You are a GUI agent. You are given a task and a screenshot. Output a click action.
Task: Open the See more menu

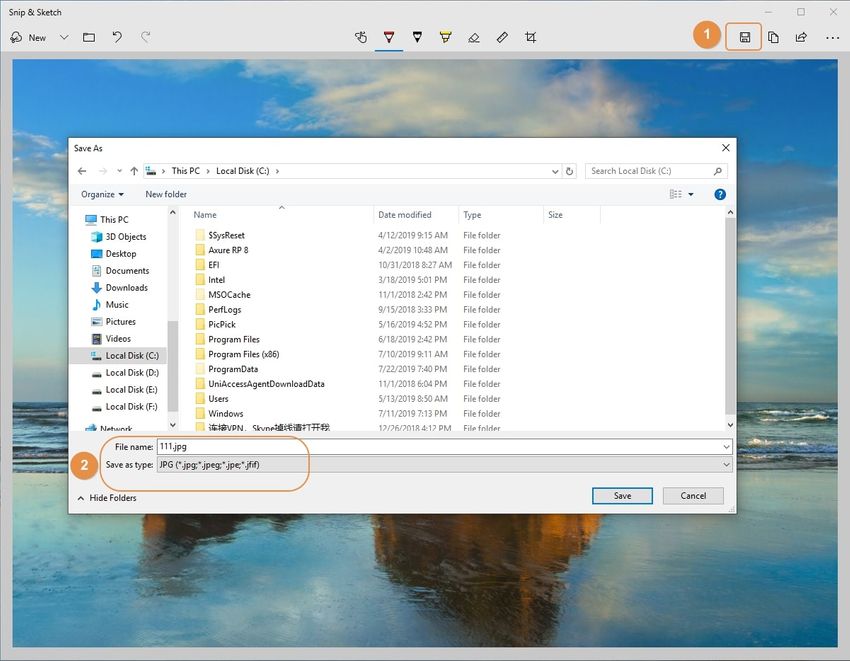click(832, 37)
